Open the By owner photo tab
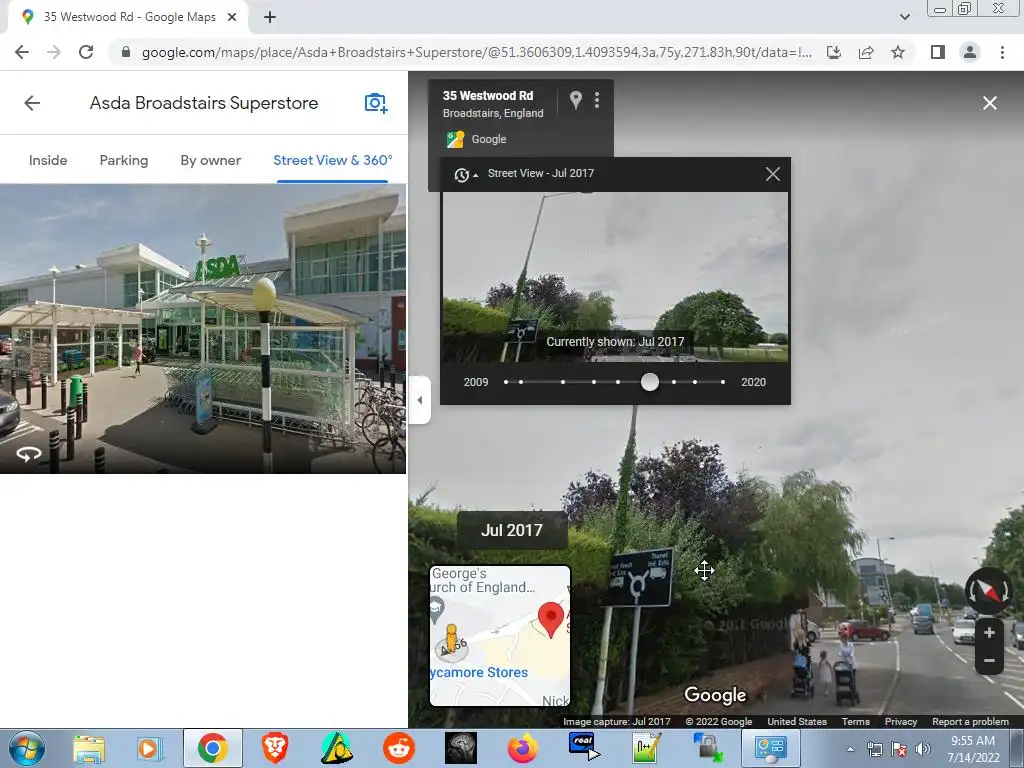This screenshot has width=1024, height=768. (210, 160)
